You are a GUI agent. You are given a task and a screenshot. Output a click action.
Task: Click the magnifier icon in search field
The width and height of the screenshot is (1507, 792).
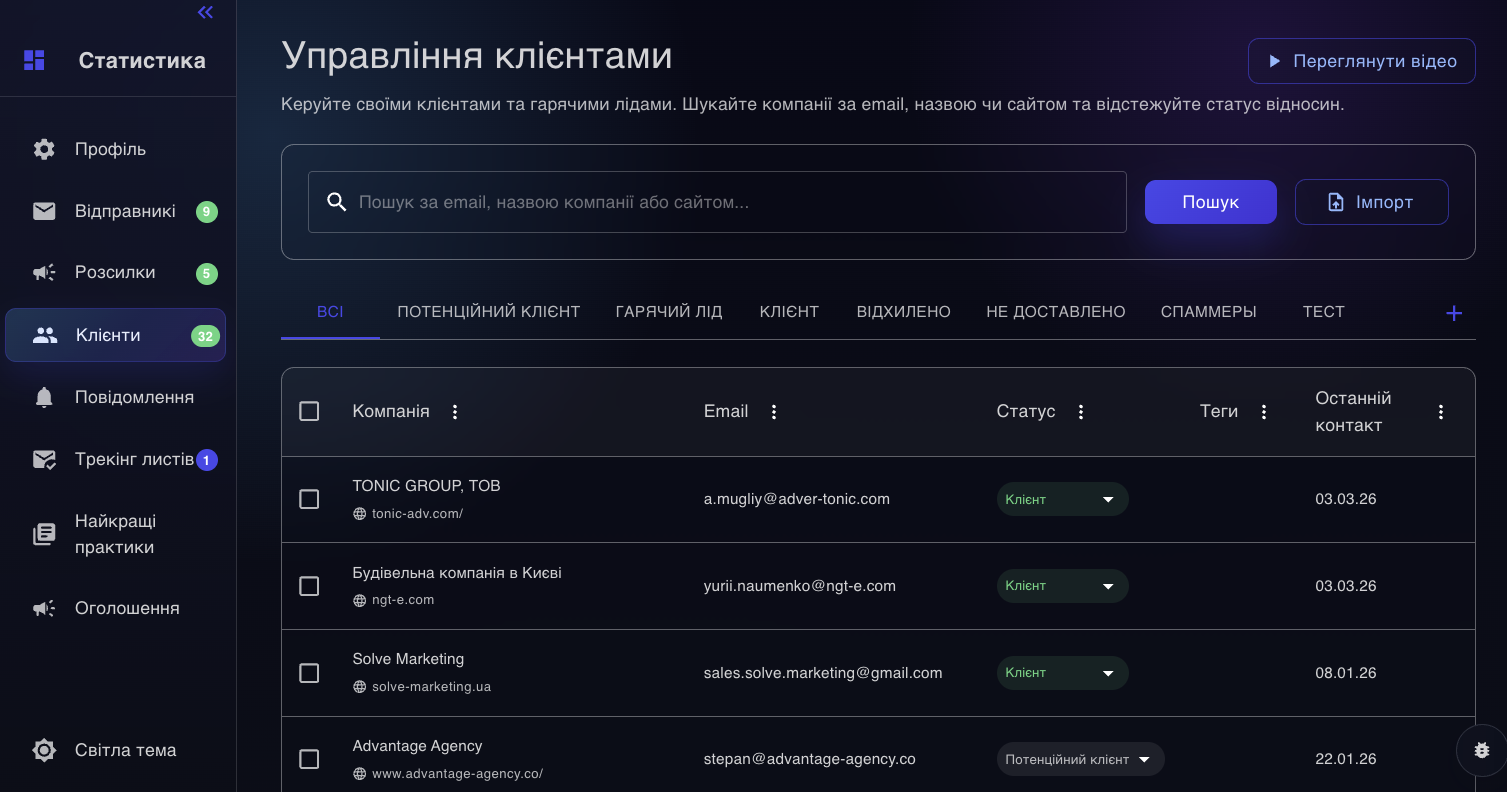(336, 202)
